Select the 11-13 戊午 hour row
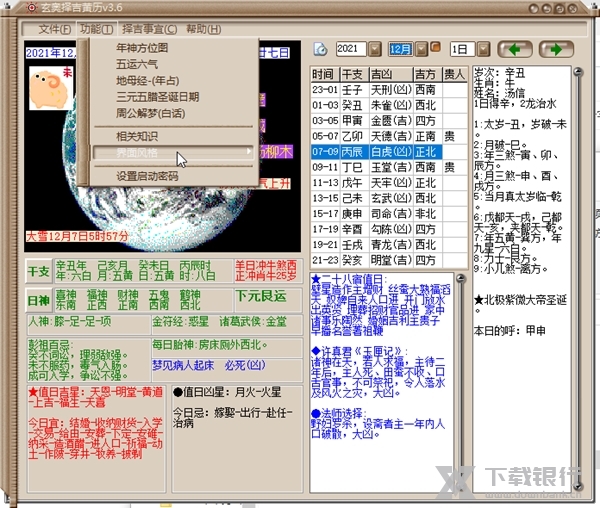Screen dimensions: 600x508 (x=389, y=183)
